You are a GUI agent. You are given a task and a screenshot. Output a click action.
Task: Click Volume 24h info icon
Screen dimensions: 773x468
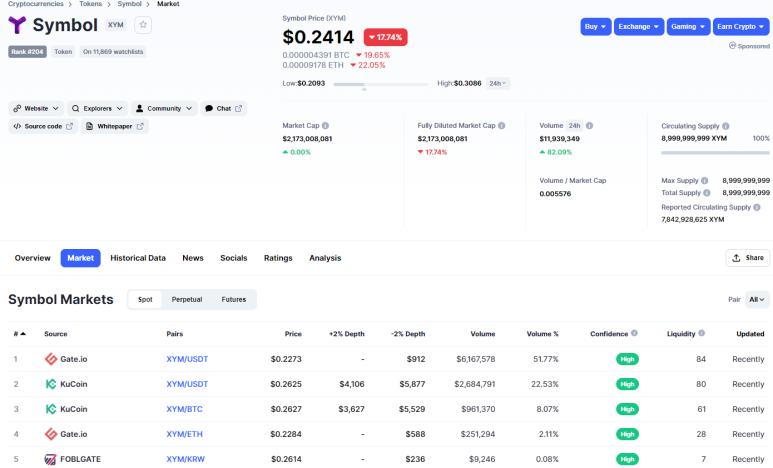590,126
